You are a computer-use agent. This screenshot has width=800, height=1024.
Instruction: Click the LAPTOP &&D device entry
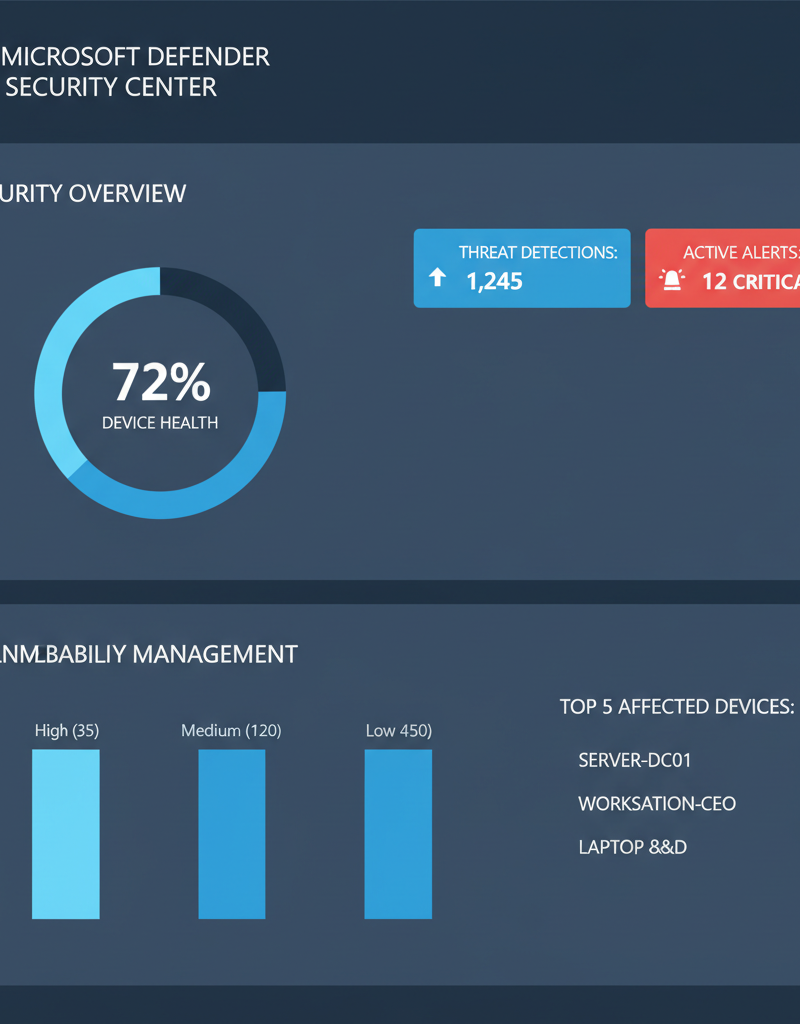633,847
